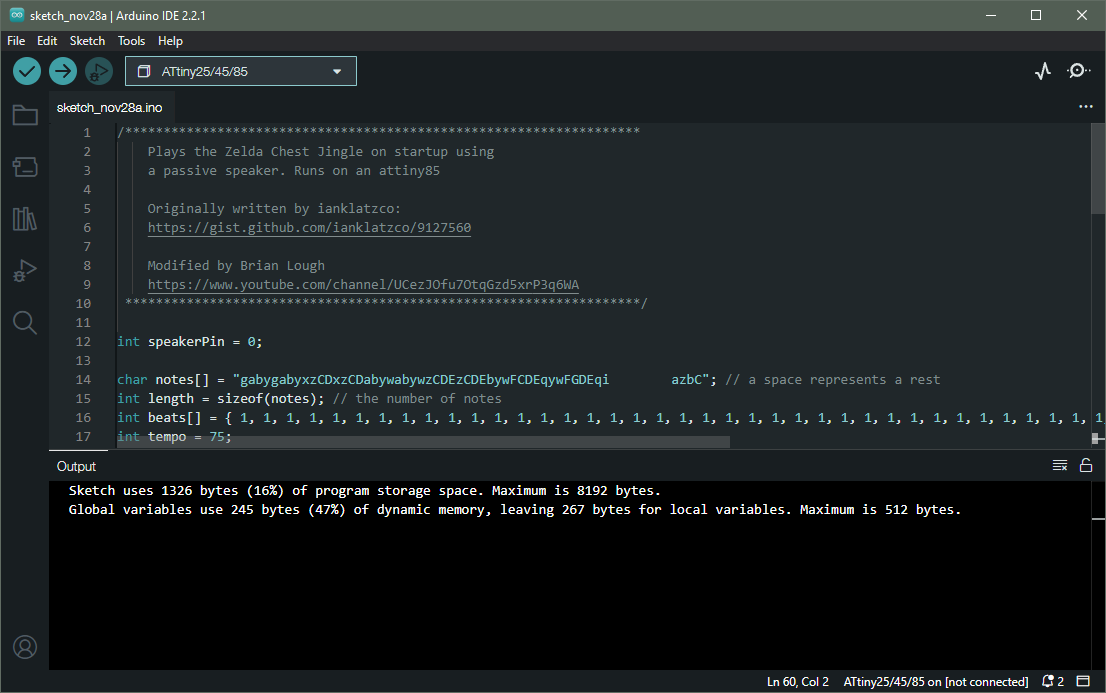Click the vertical scrollbar of the editor

click(1098, 169)
